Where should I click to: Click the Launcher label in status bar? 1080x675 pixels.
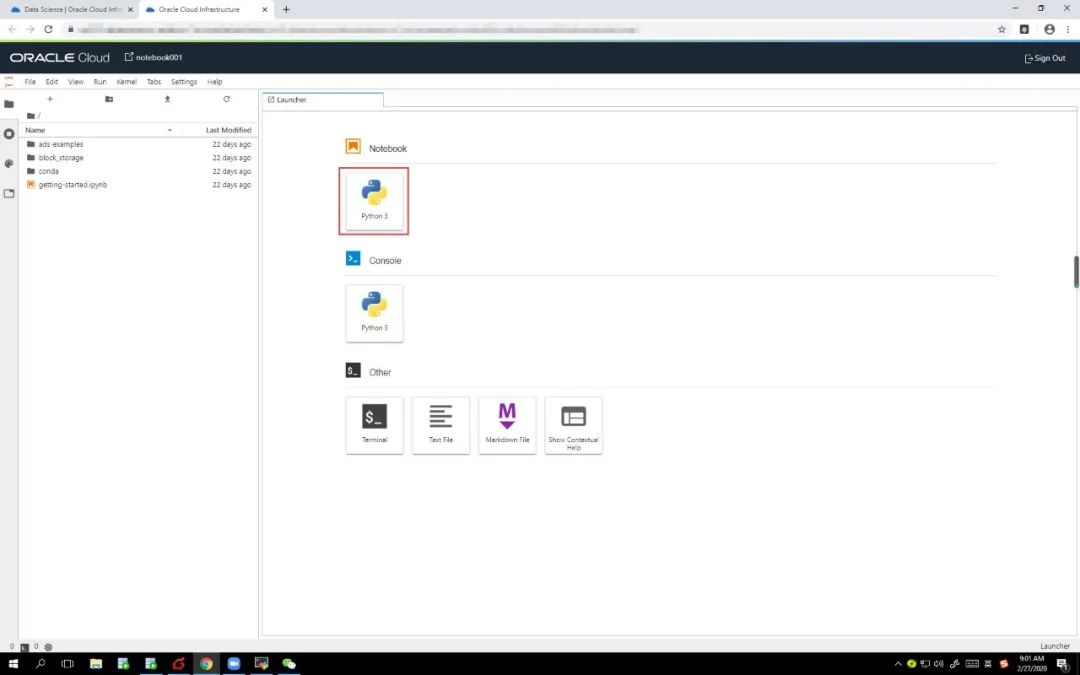click(1055, 646)
